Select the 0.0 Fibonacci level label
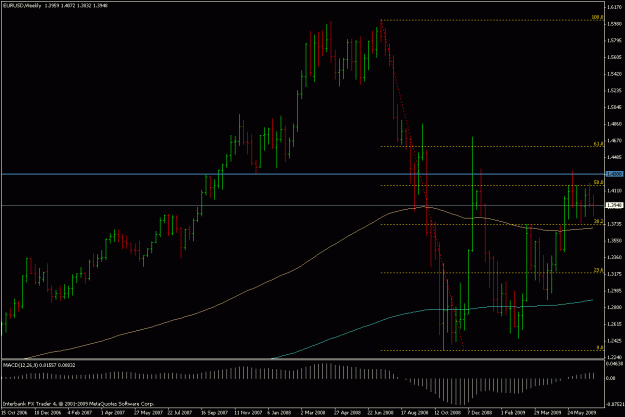Screen dimensions: 625x417 600,348
